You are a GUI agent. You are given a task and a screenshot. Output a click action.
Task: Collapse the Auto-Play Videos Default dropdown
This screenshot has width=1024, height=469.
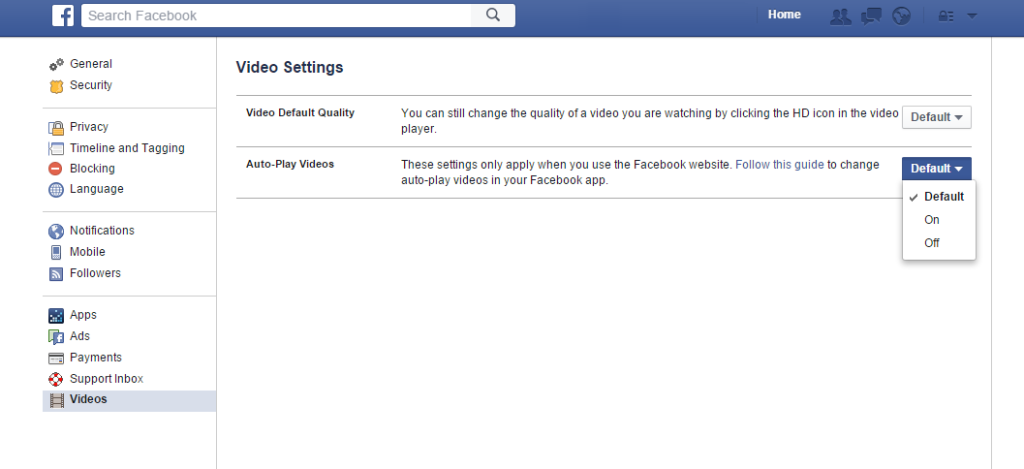(936, 169)
